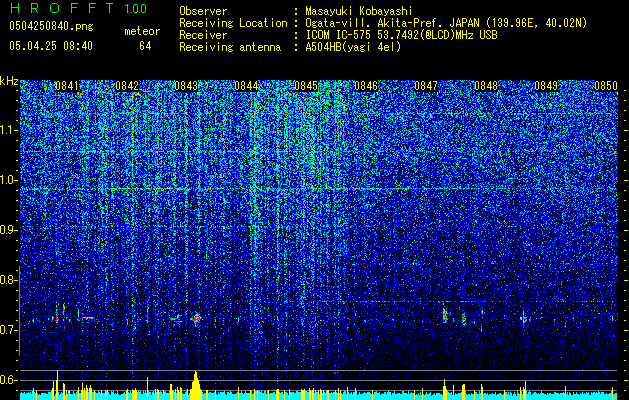
Task: Click the kHz axis unit label
Action: tap(9, 81)
